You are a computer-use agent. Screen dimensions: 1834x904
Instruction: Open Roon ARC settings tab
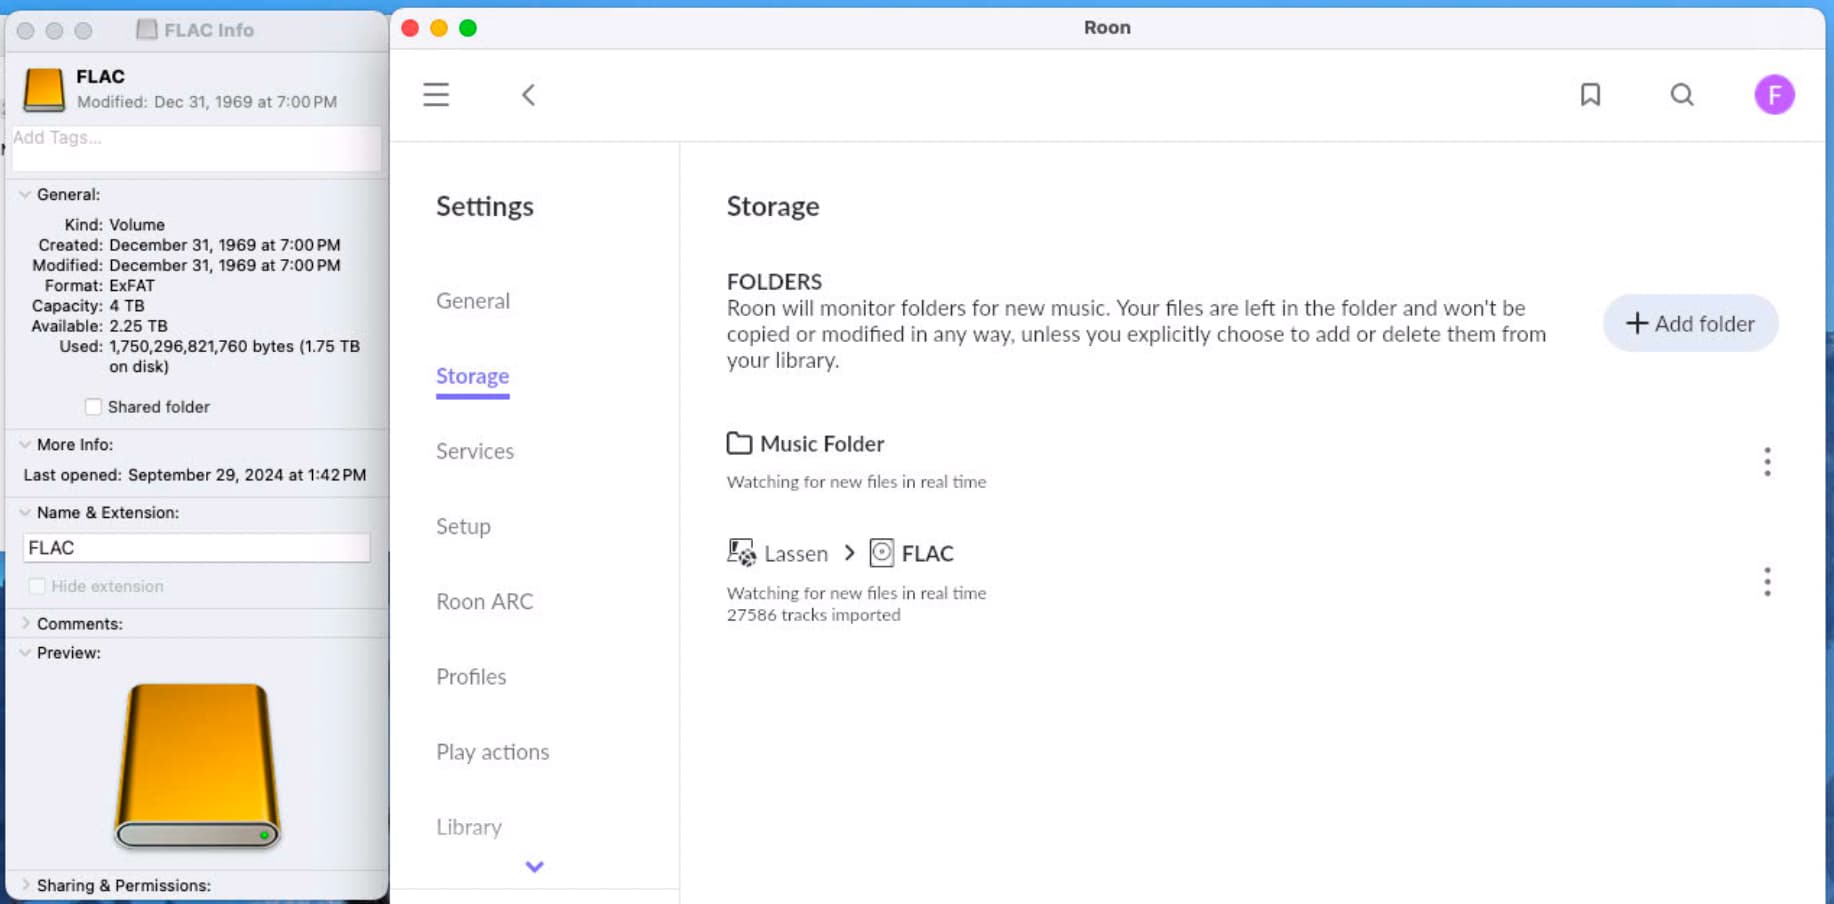(x=485, y=601)
